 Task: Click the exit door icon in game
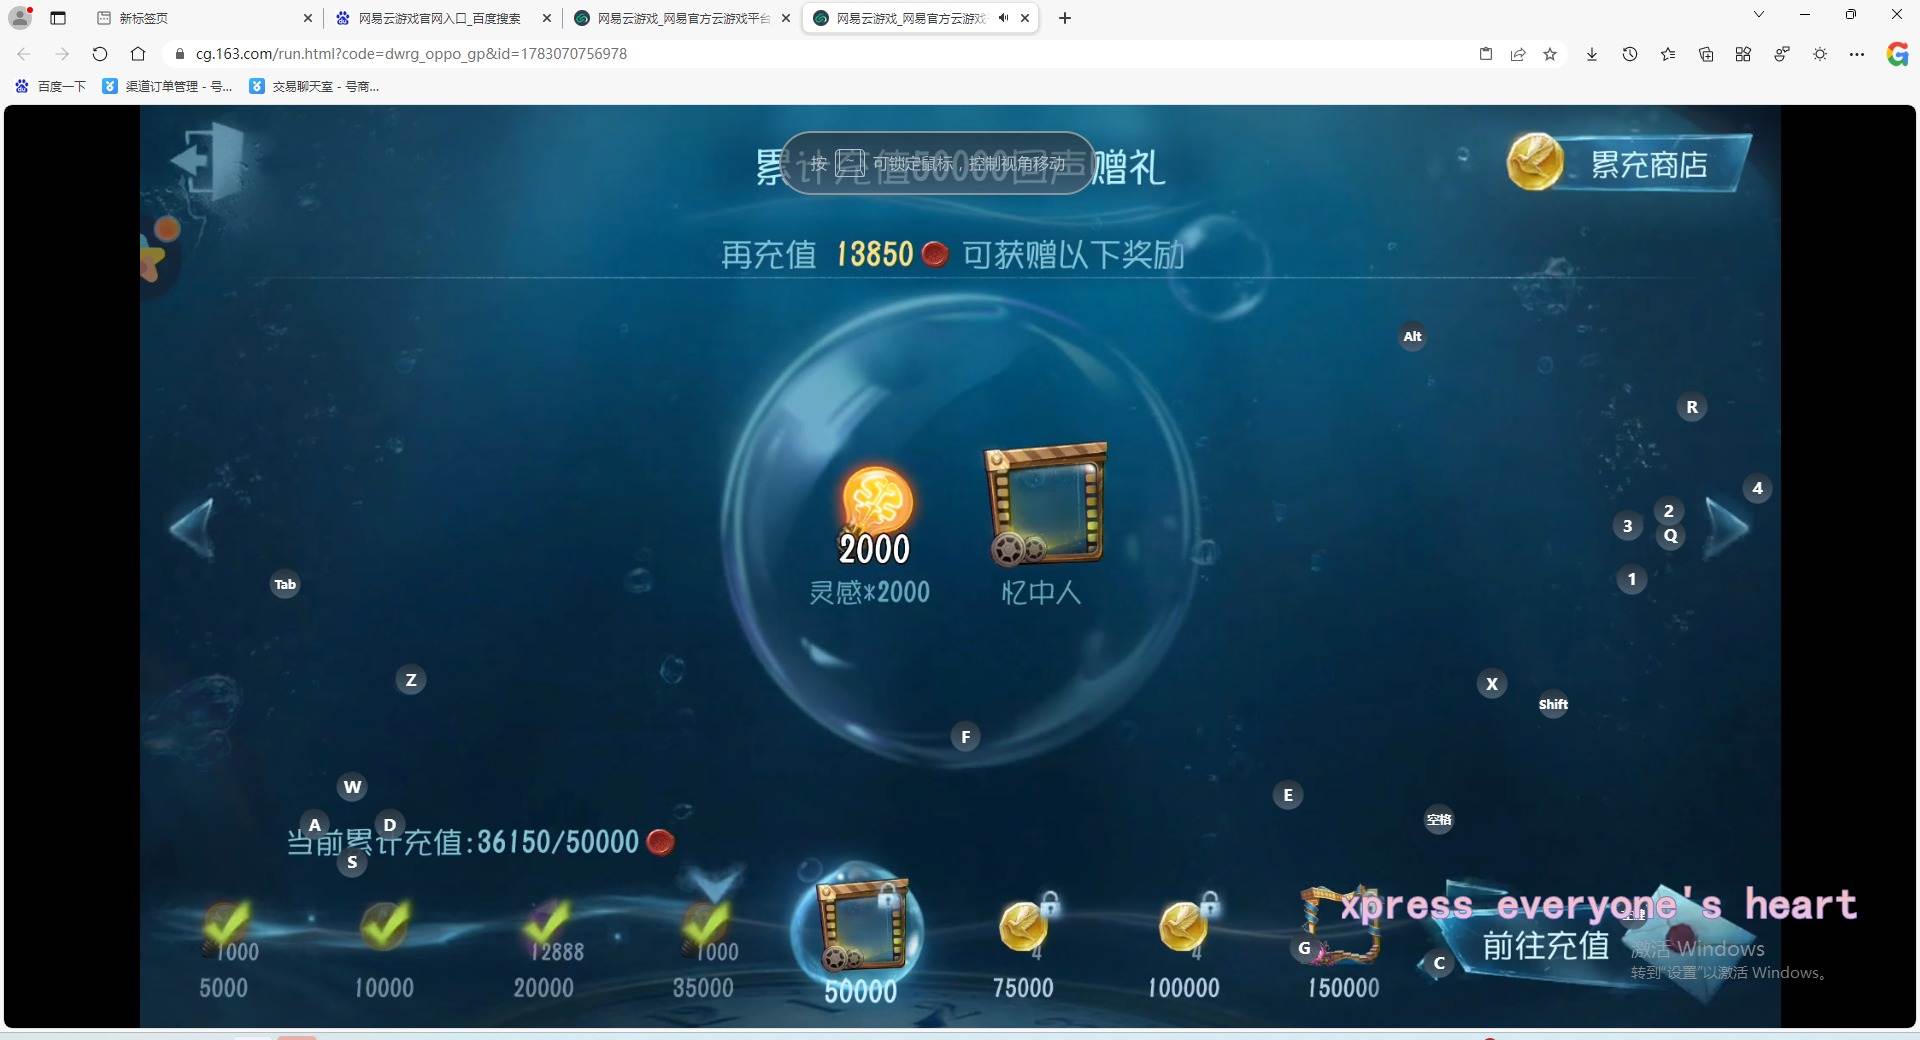point(207,160)
